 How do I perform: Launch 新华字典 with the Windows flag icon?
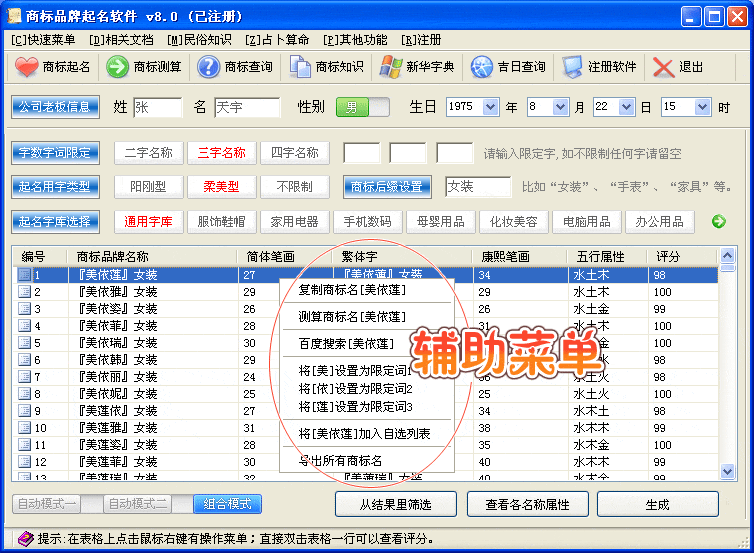pos(391,66)
